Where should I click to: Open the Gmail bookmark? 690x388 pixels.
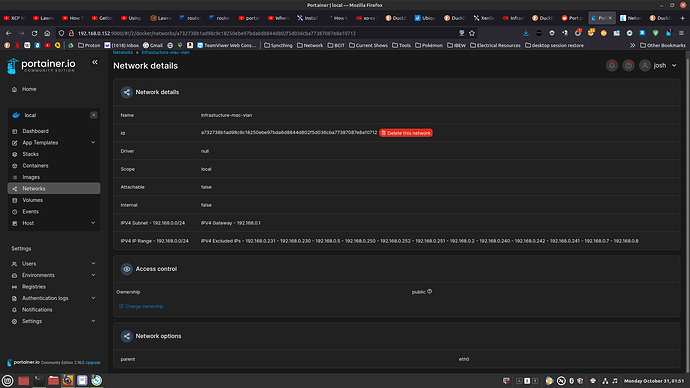tap(153, 45)
